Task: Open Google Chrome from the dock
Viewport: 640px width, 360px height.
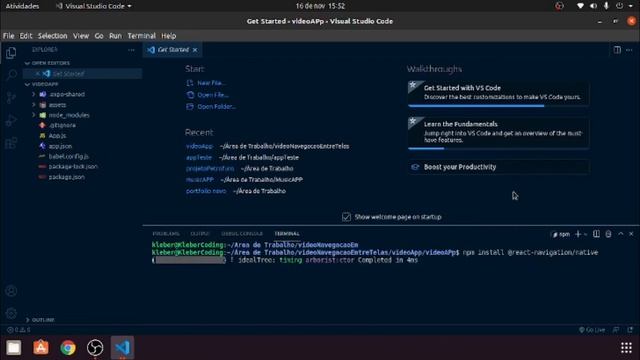Action: tap(68, 348)
